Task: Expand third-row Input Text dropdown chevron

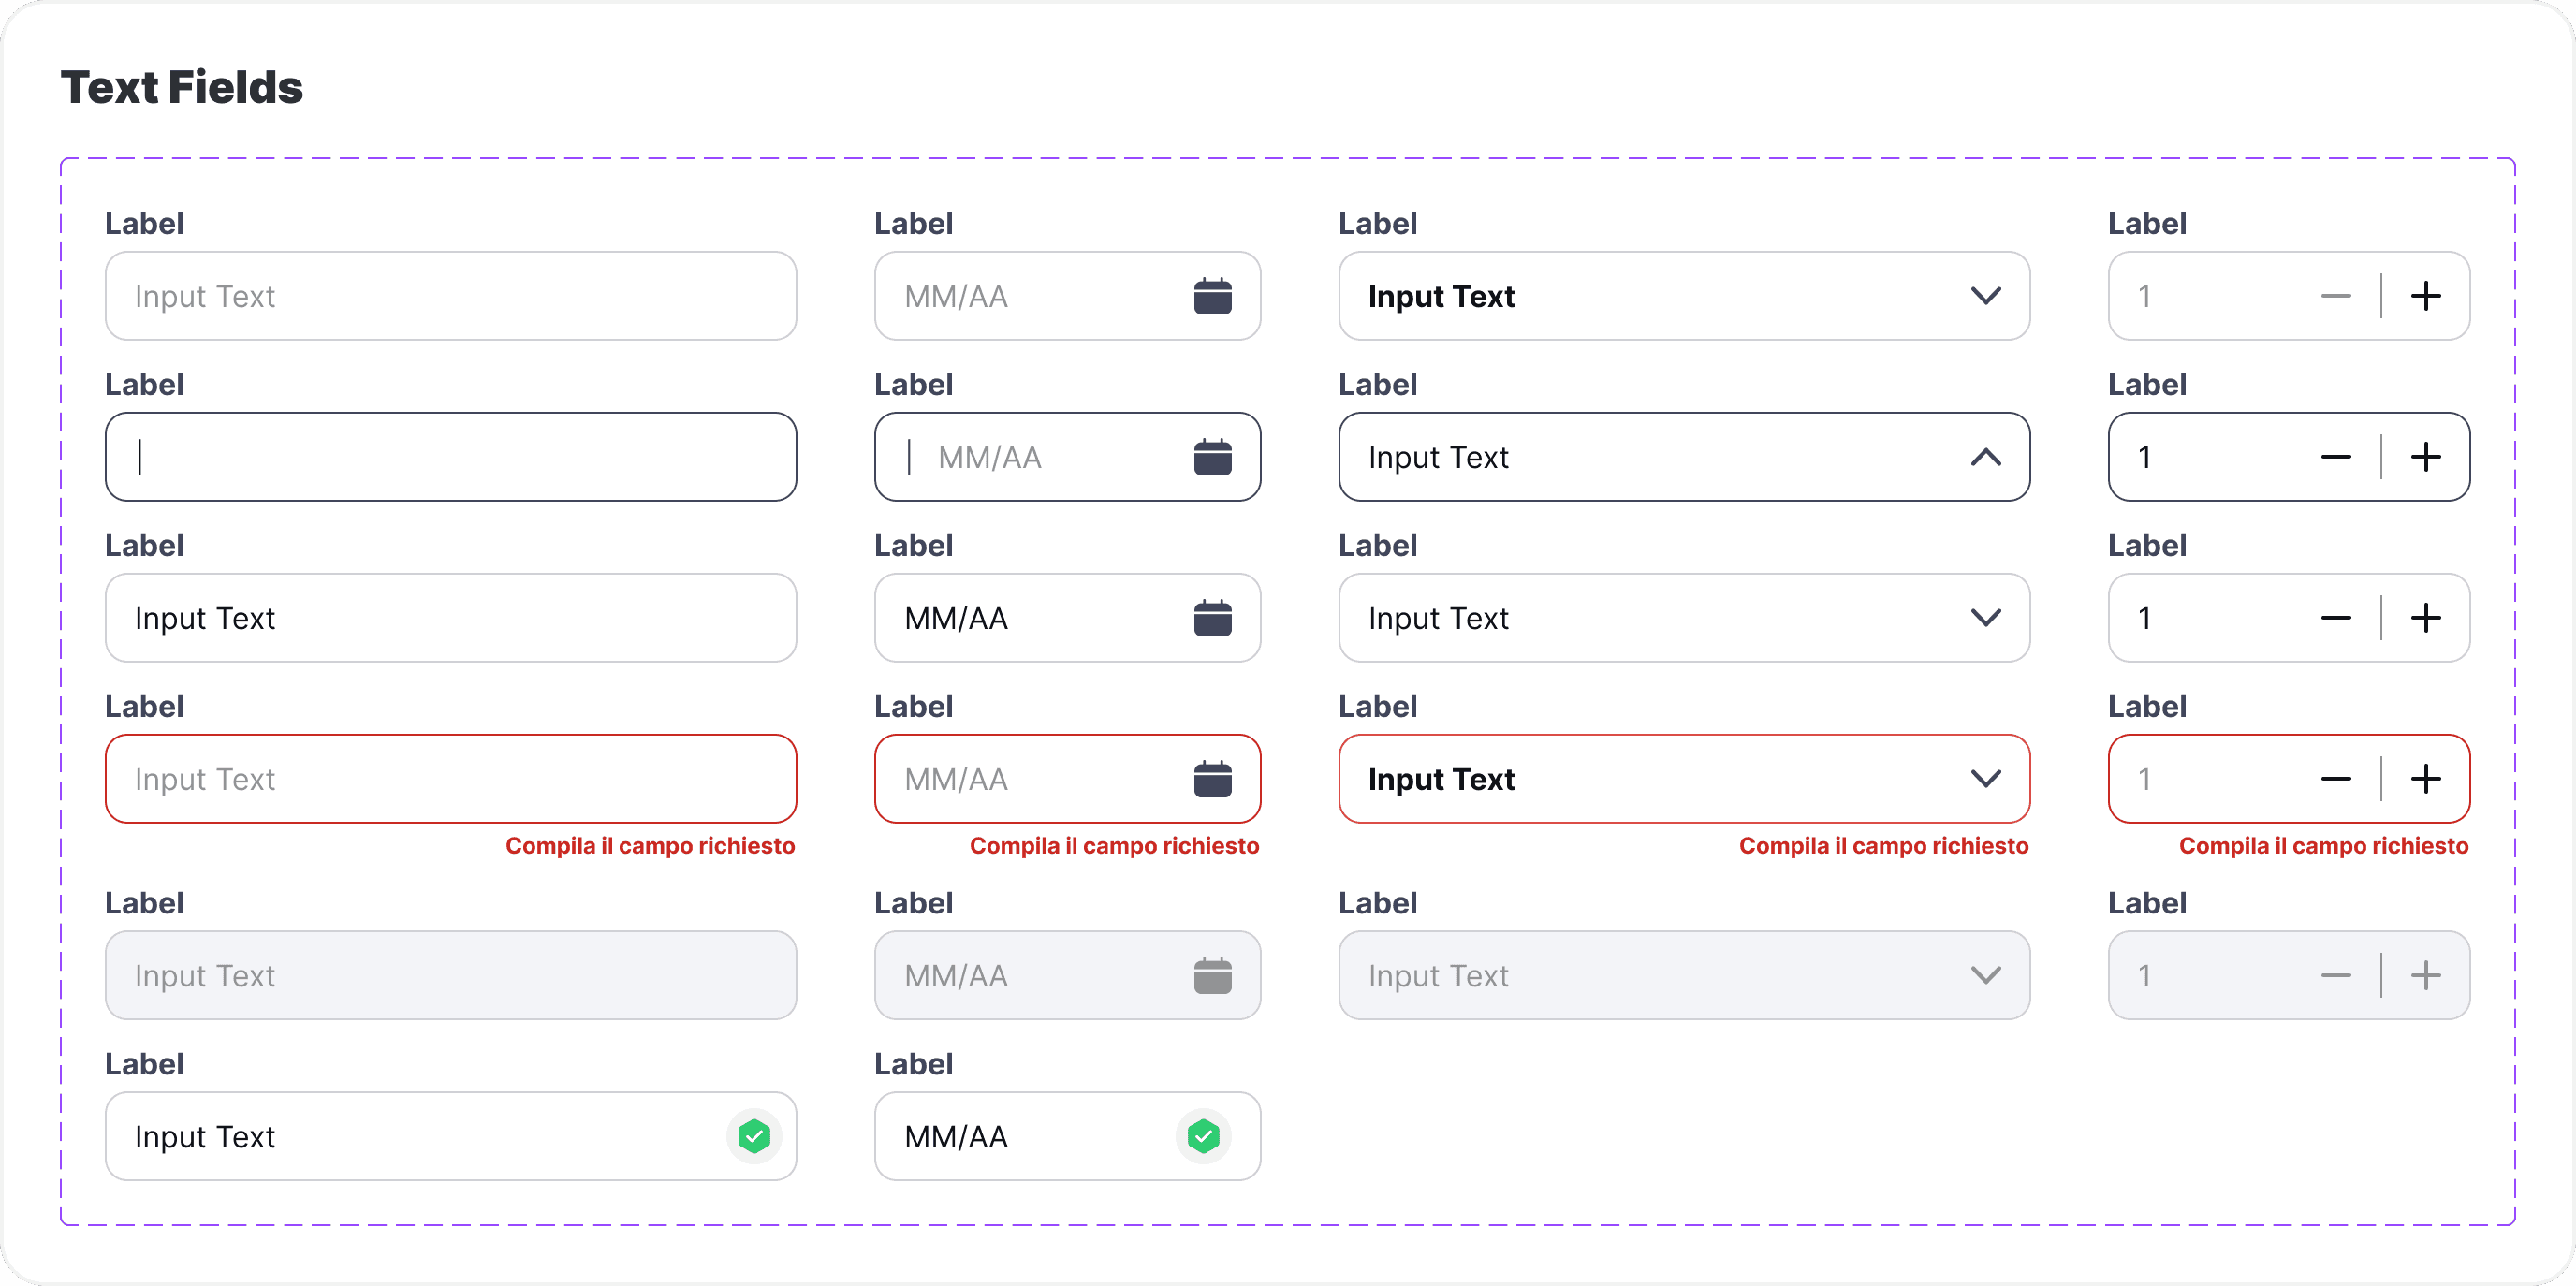Action: (1985, 618)
